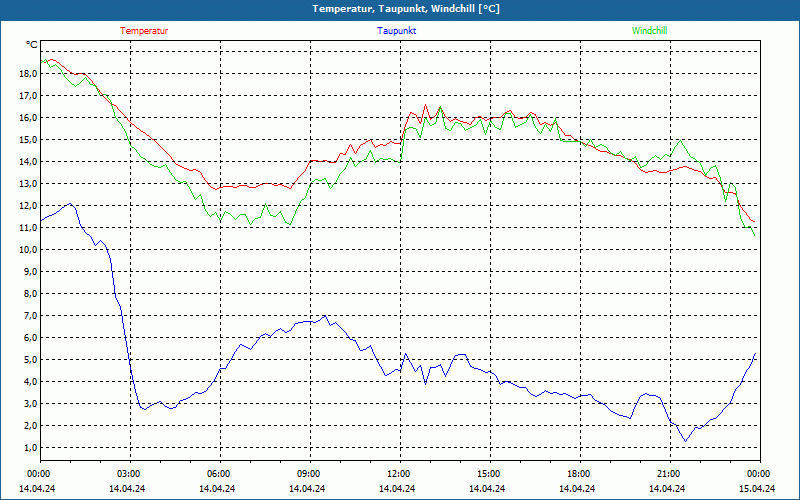Click the 03:00 time axis label
Screen dimensions: 800x500
(130, 474)
